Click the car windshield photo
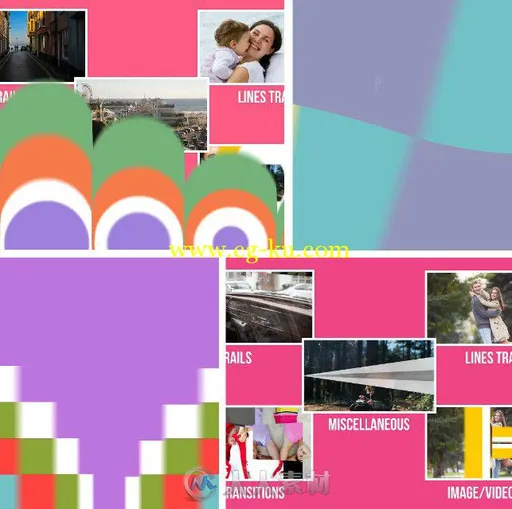512x509 pixels. [x=269, y=307]
